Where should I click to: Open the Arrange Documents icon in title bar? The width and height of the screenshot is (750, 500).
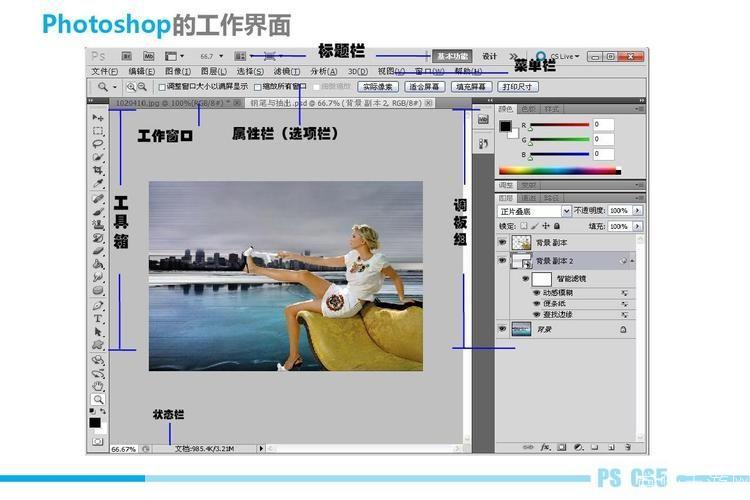(x=240, y=56)
